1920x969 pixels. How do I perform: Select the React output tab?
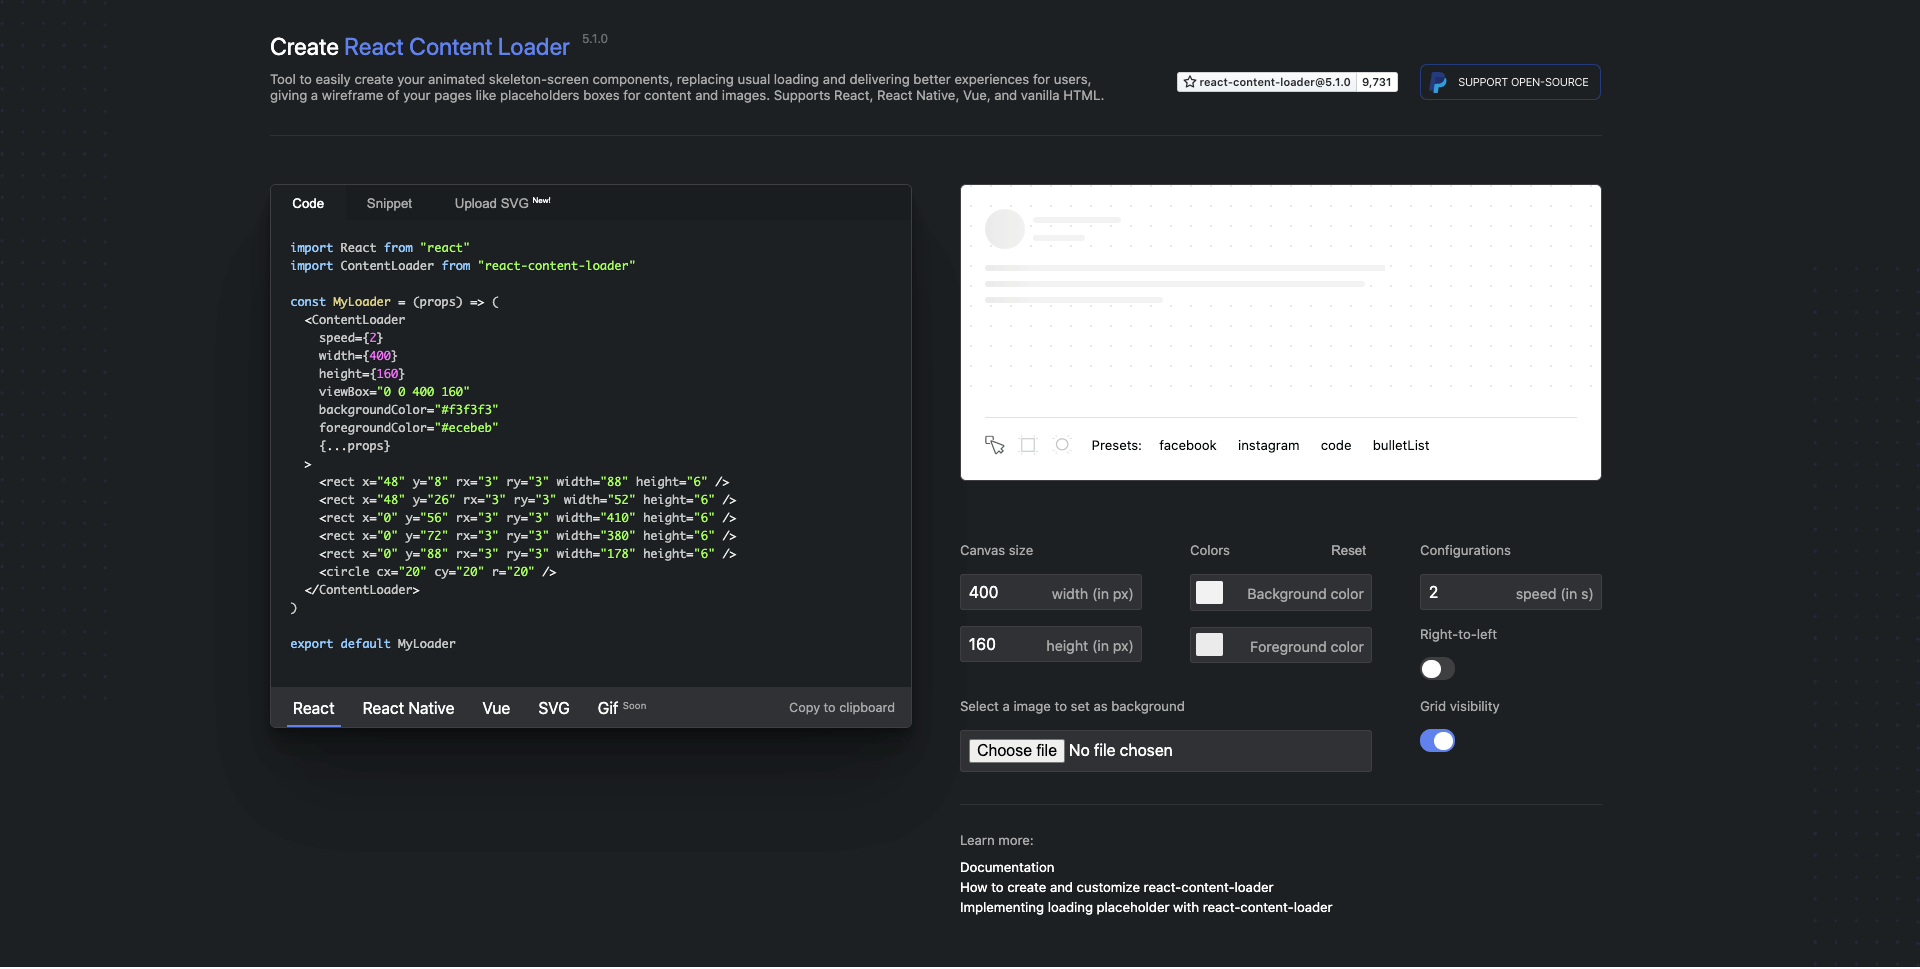coord(314,708)
